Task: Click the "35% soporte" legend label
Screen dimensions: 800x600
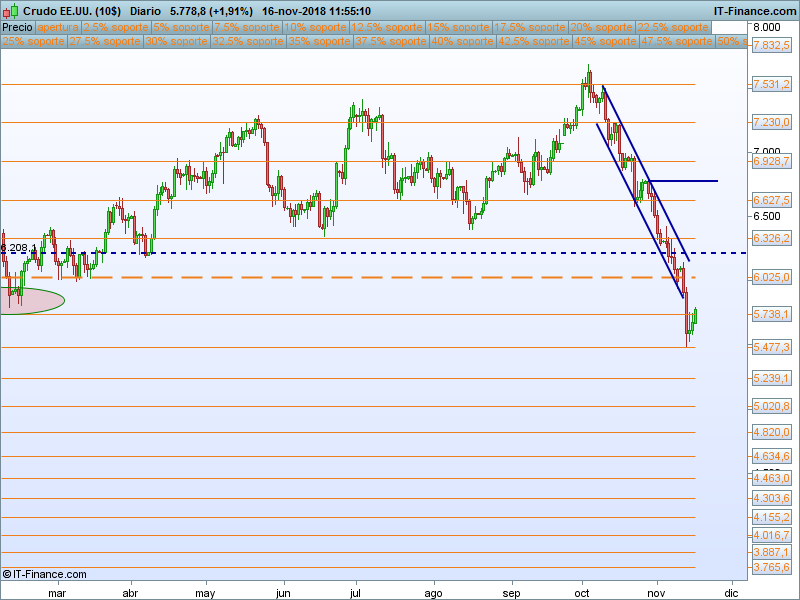Action: (x=319, y=42)
